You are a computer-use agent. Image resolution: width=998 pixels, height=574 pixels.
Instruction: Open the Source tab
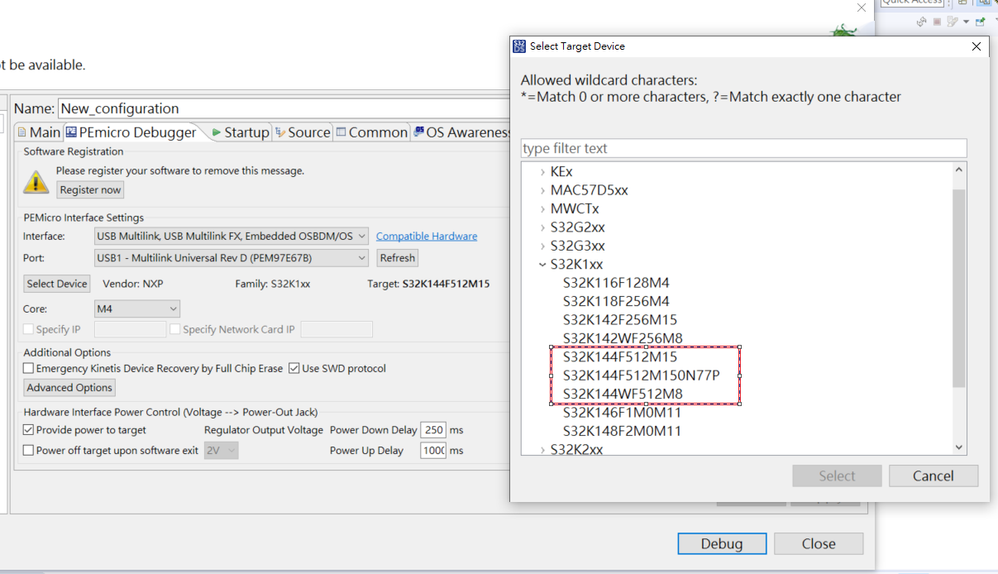(x=303, y=132)
